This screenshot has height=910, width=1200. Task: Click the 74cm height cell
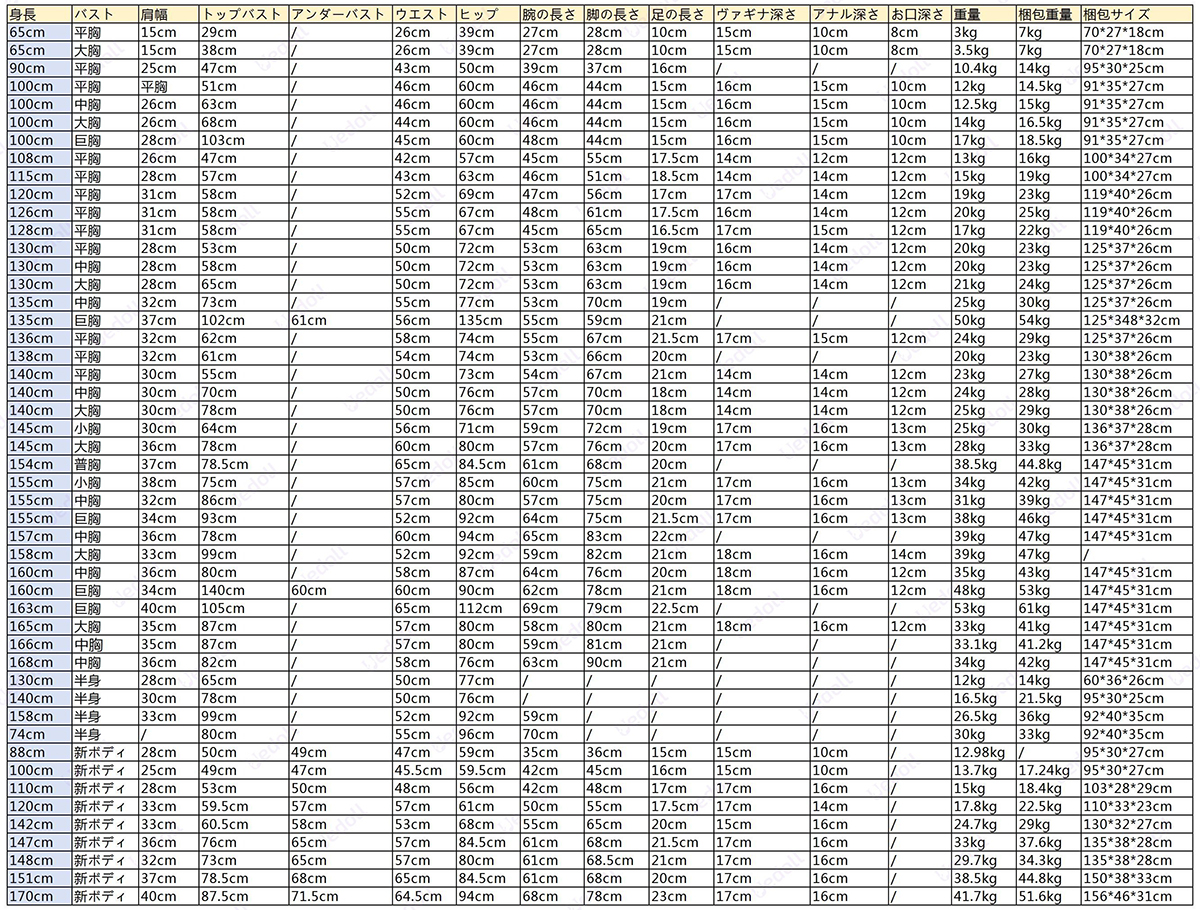pos(39,734)
